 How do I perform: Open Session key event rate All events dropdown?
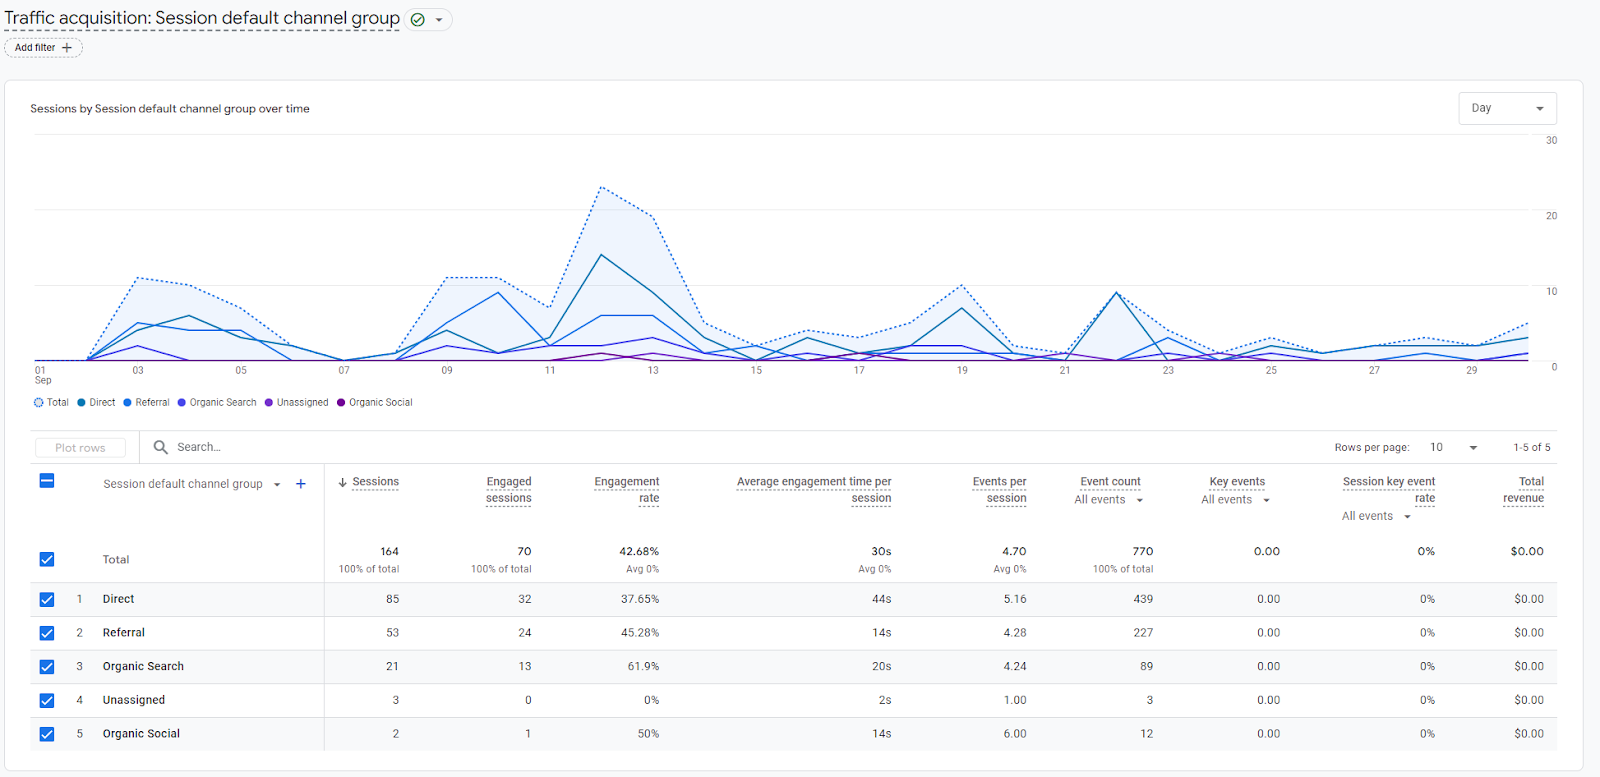[x=1376, y=516]
